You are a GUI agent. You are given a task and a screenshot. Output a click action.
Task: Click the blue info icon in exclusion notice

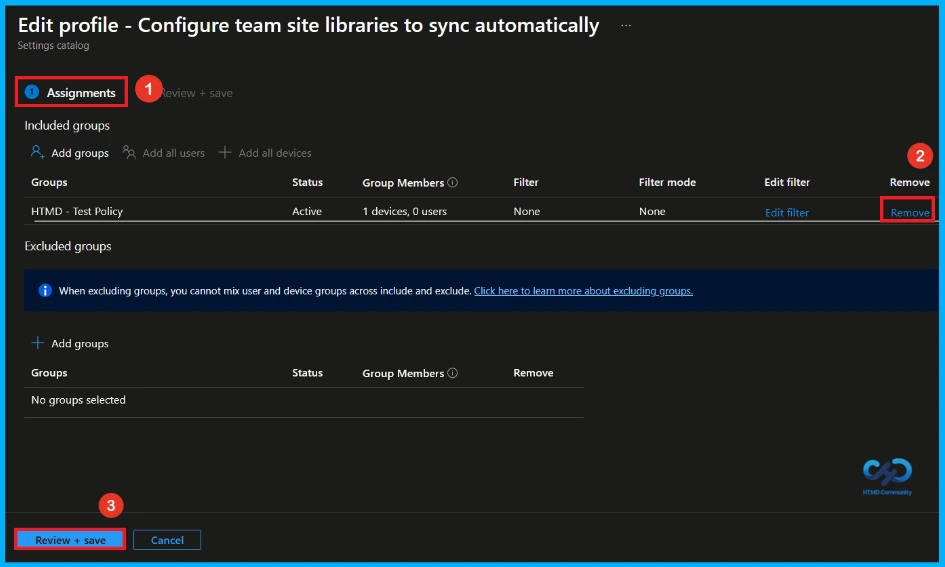click(x=45, y=290)
